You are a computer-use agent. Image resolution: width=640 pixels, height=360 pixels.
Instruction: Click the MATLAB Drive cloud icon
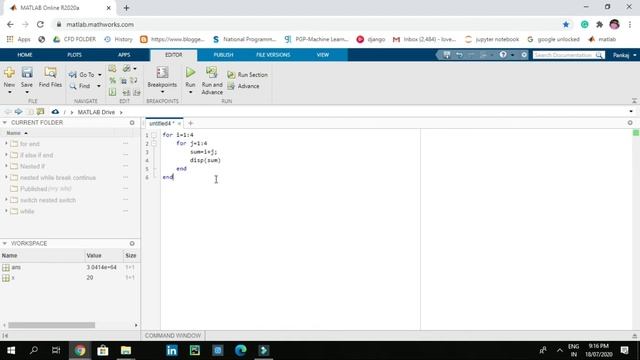pyautogui.click(x=55, y=111)
